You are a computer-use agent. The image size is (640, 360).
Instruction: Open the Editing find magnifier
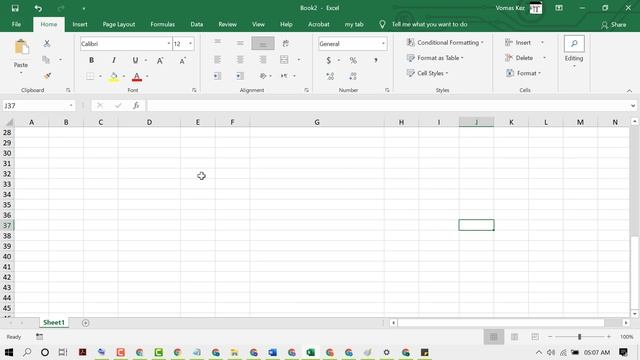tap(574, 44)
